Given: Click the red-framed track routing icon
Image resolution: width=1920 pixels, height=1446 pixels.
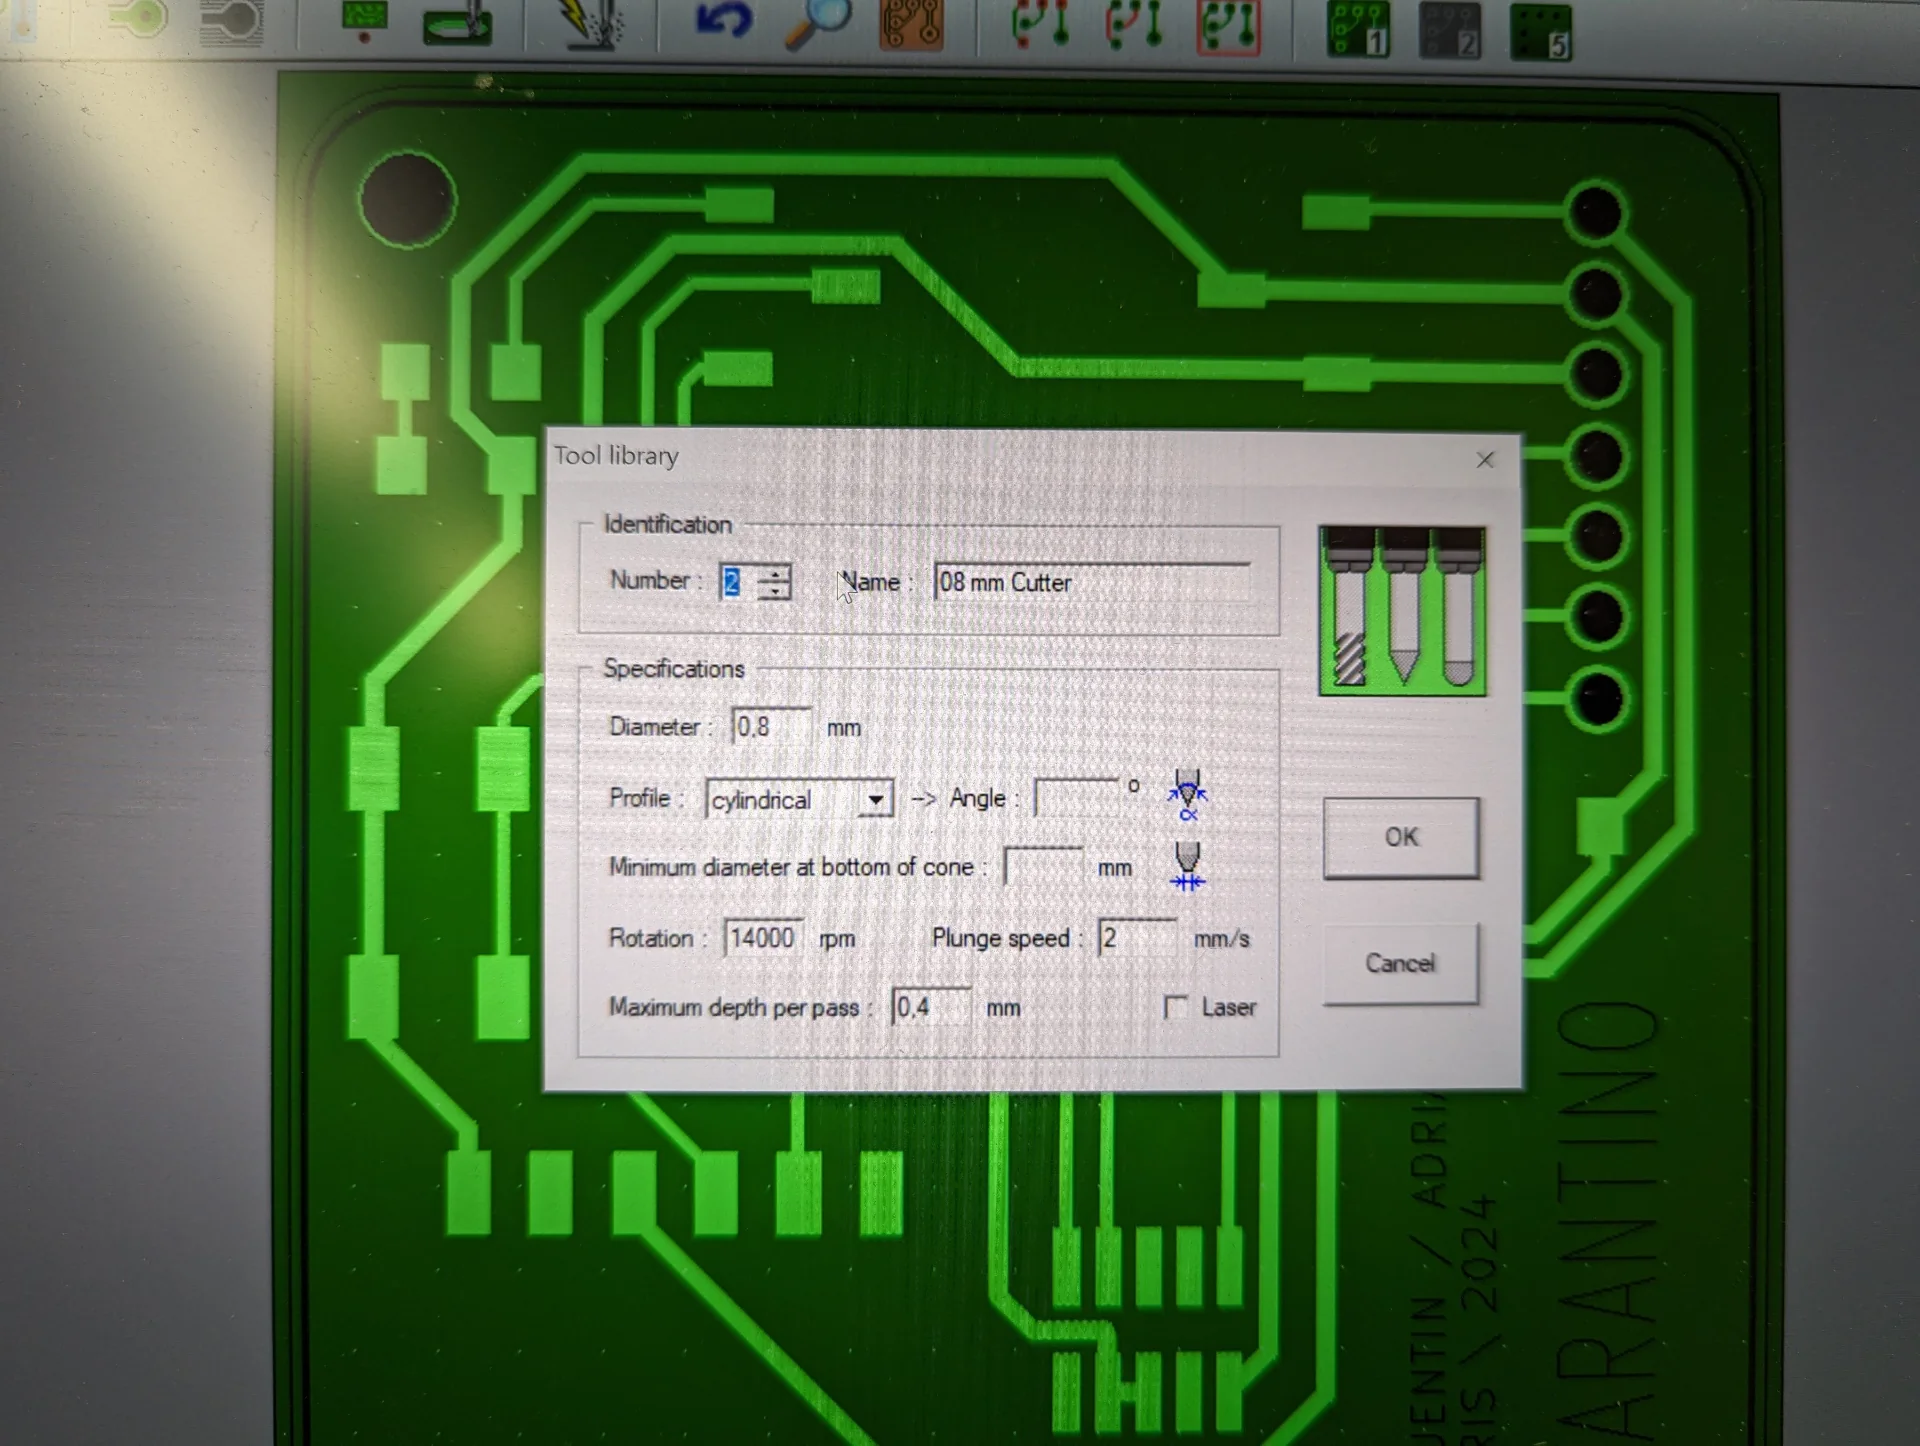Looking at the screenshot, I should tap(1228, 26).
